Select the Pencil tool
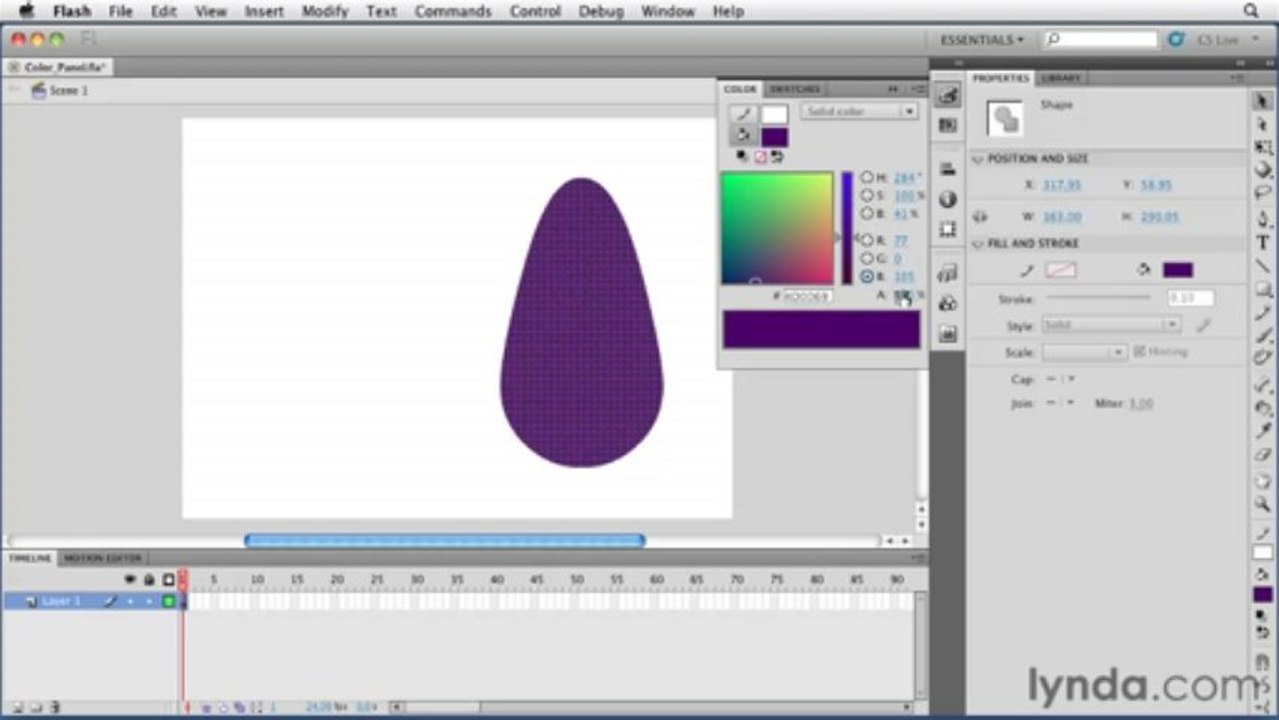This screenshot has width=1279, height=720. pyautogui.click(x=1263, y=313)
